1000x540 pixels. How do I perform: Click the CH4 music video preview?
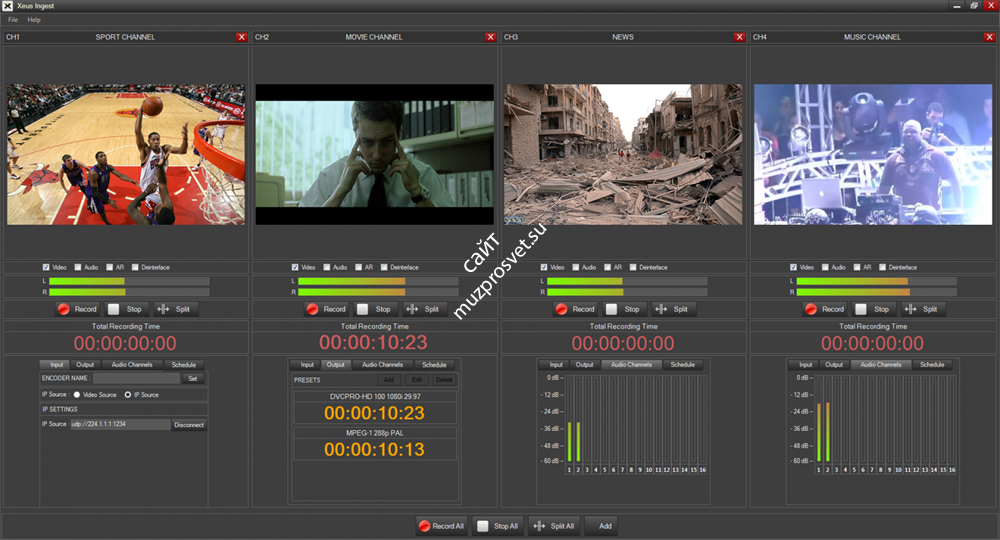pos(873,154)
